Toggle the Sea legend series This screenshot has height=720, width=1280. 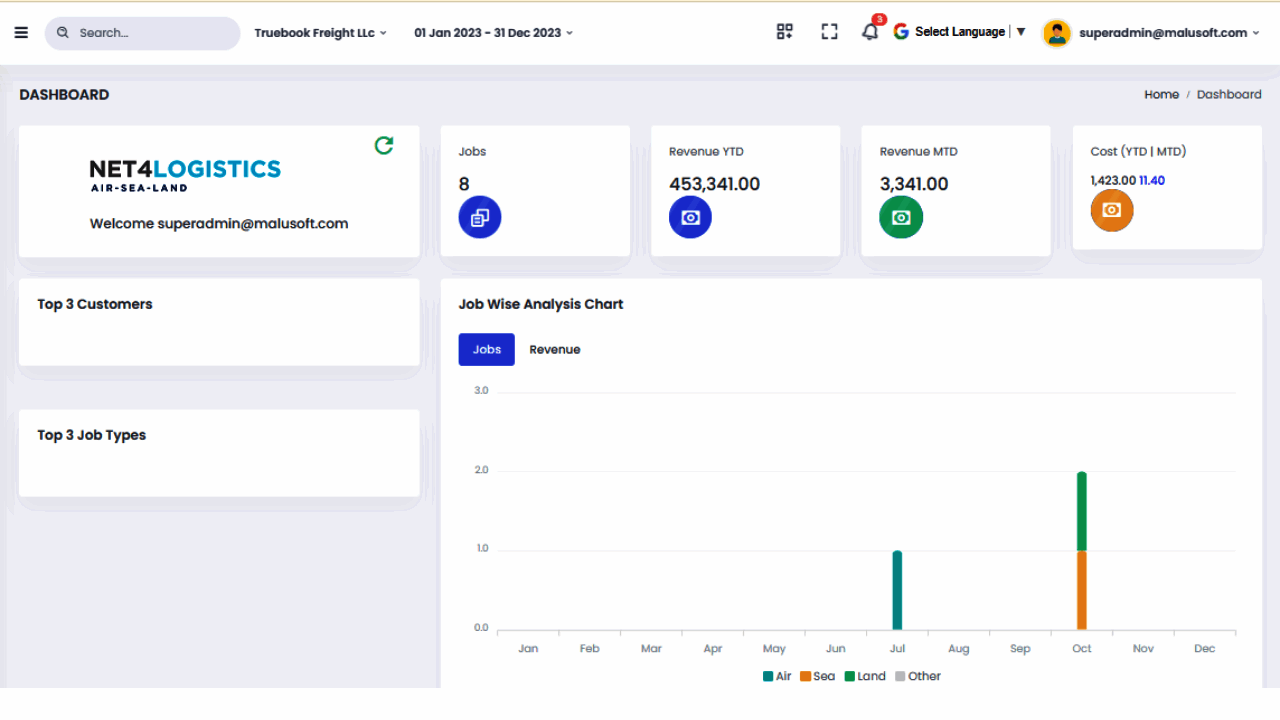pyautogui.click(x=818, y=676)
